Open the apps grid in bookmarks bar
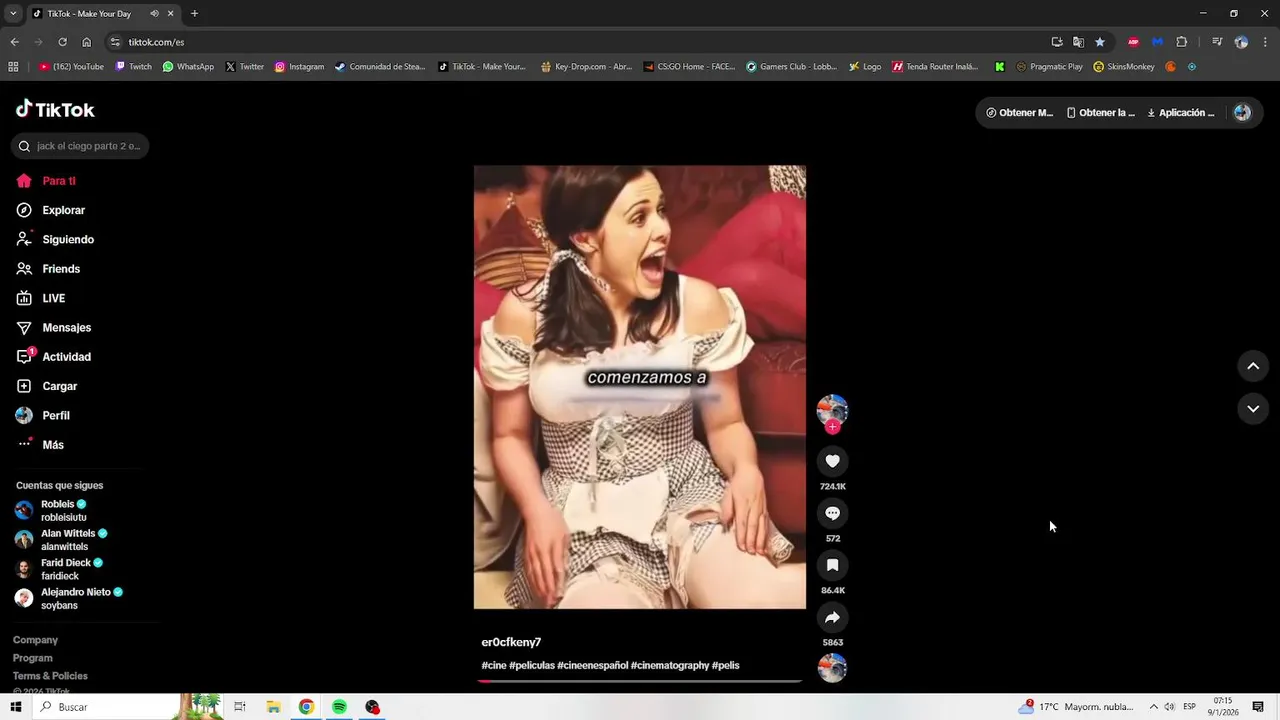 point(13,67)
